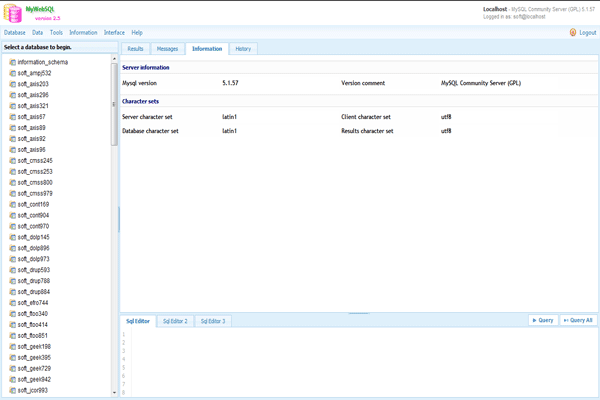
Task: Switch to the Results tab
Action: (136, 49)
